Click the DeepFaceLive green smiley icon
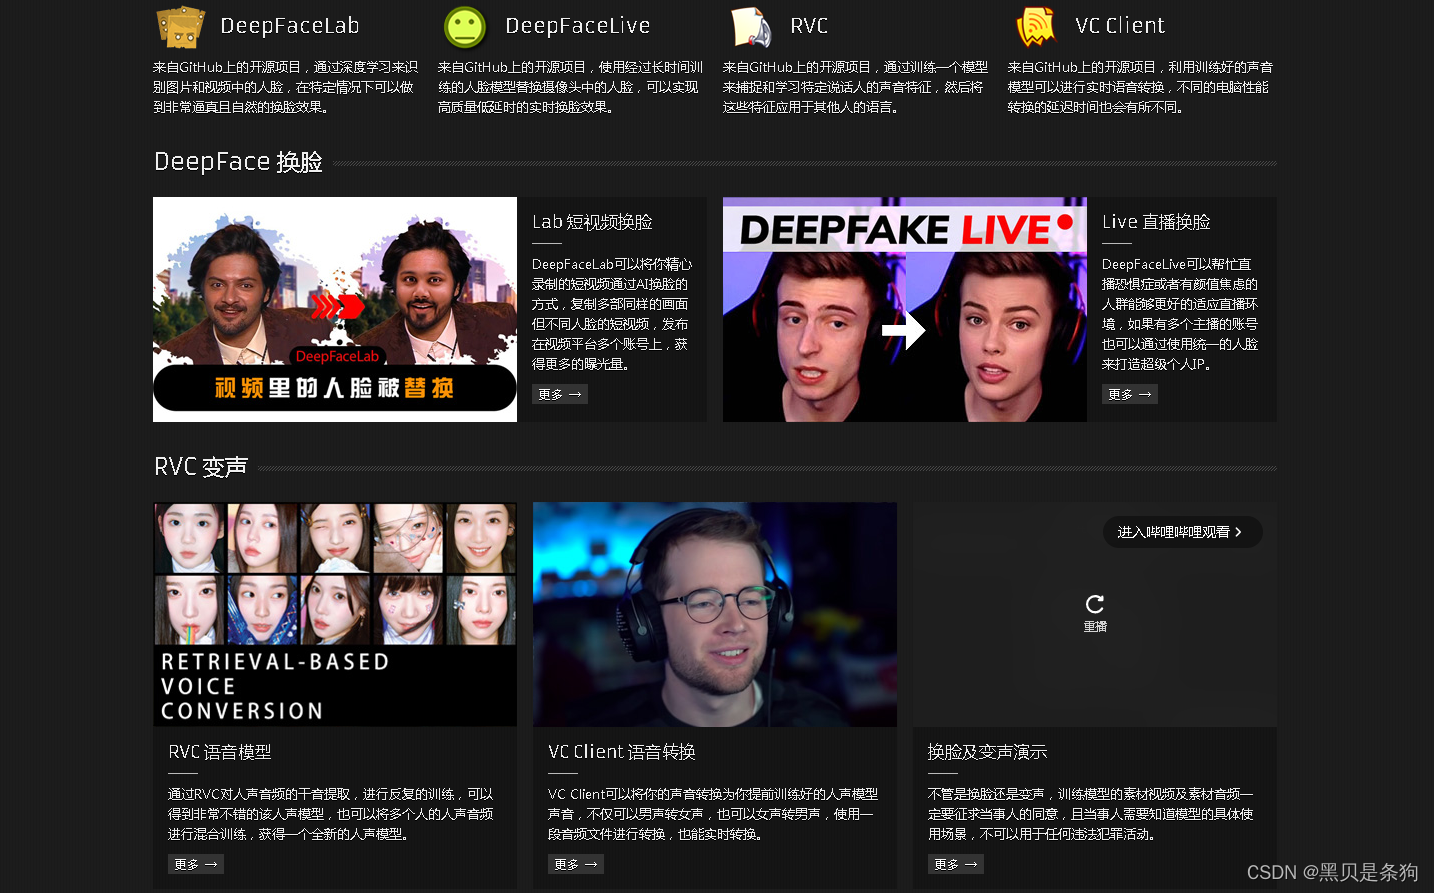 pyautogui.click(x=465, y=27)
